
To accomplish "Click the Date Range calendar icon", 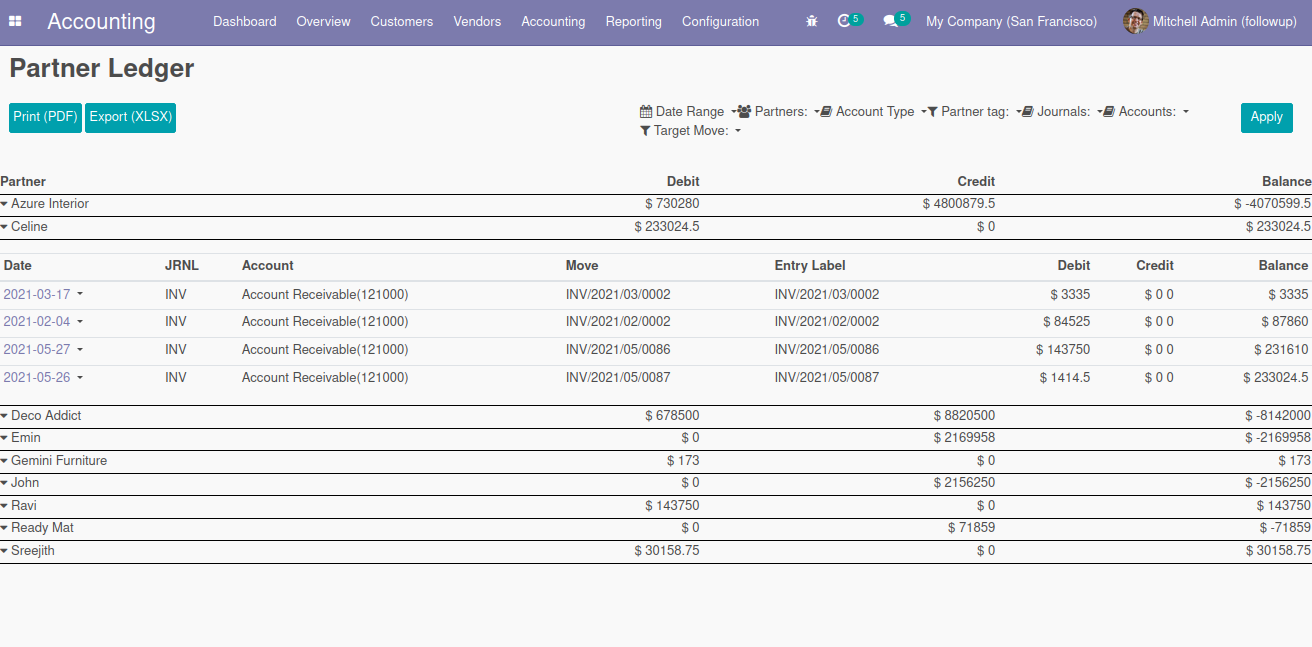I will pyautogui.click(x=646, y=112).
